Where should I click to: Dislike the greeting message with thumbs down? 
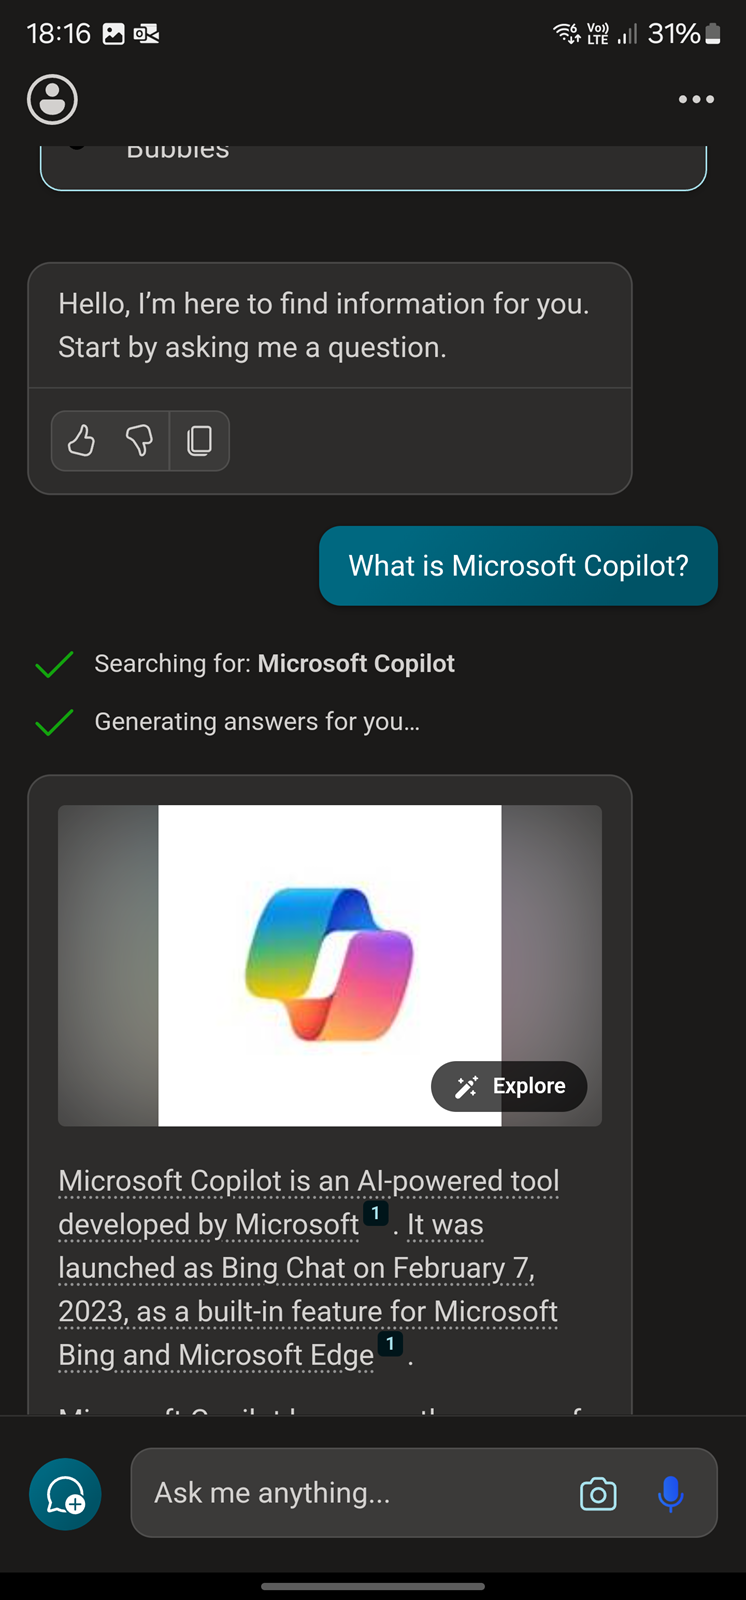click(x=140, y=440)
